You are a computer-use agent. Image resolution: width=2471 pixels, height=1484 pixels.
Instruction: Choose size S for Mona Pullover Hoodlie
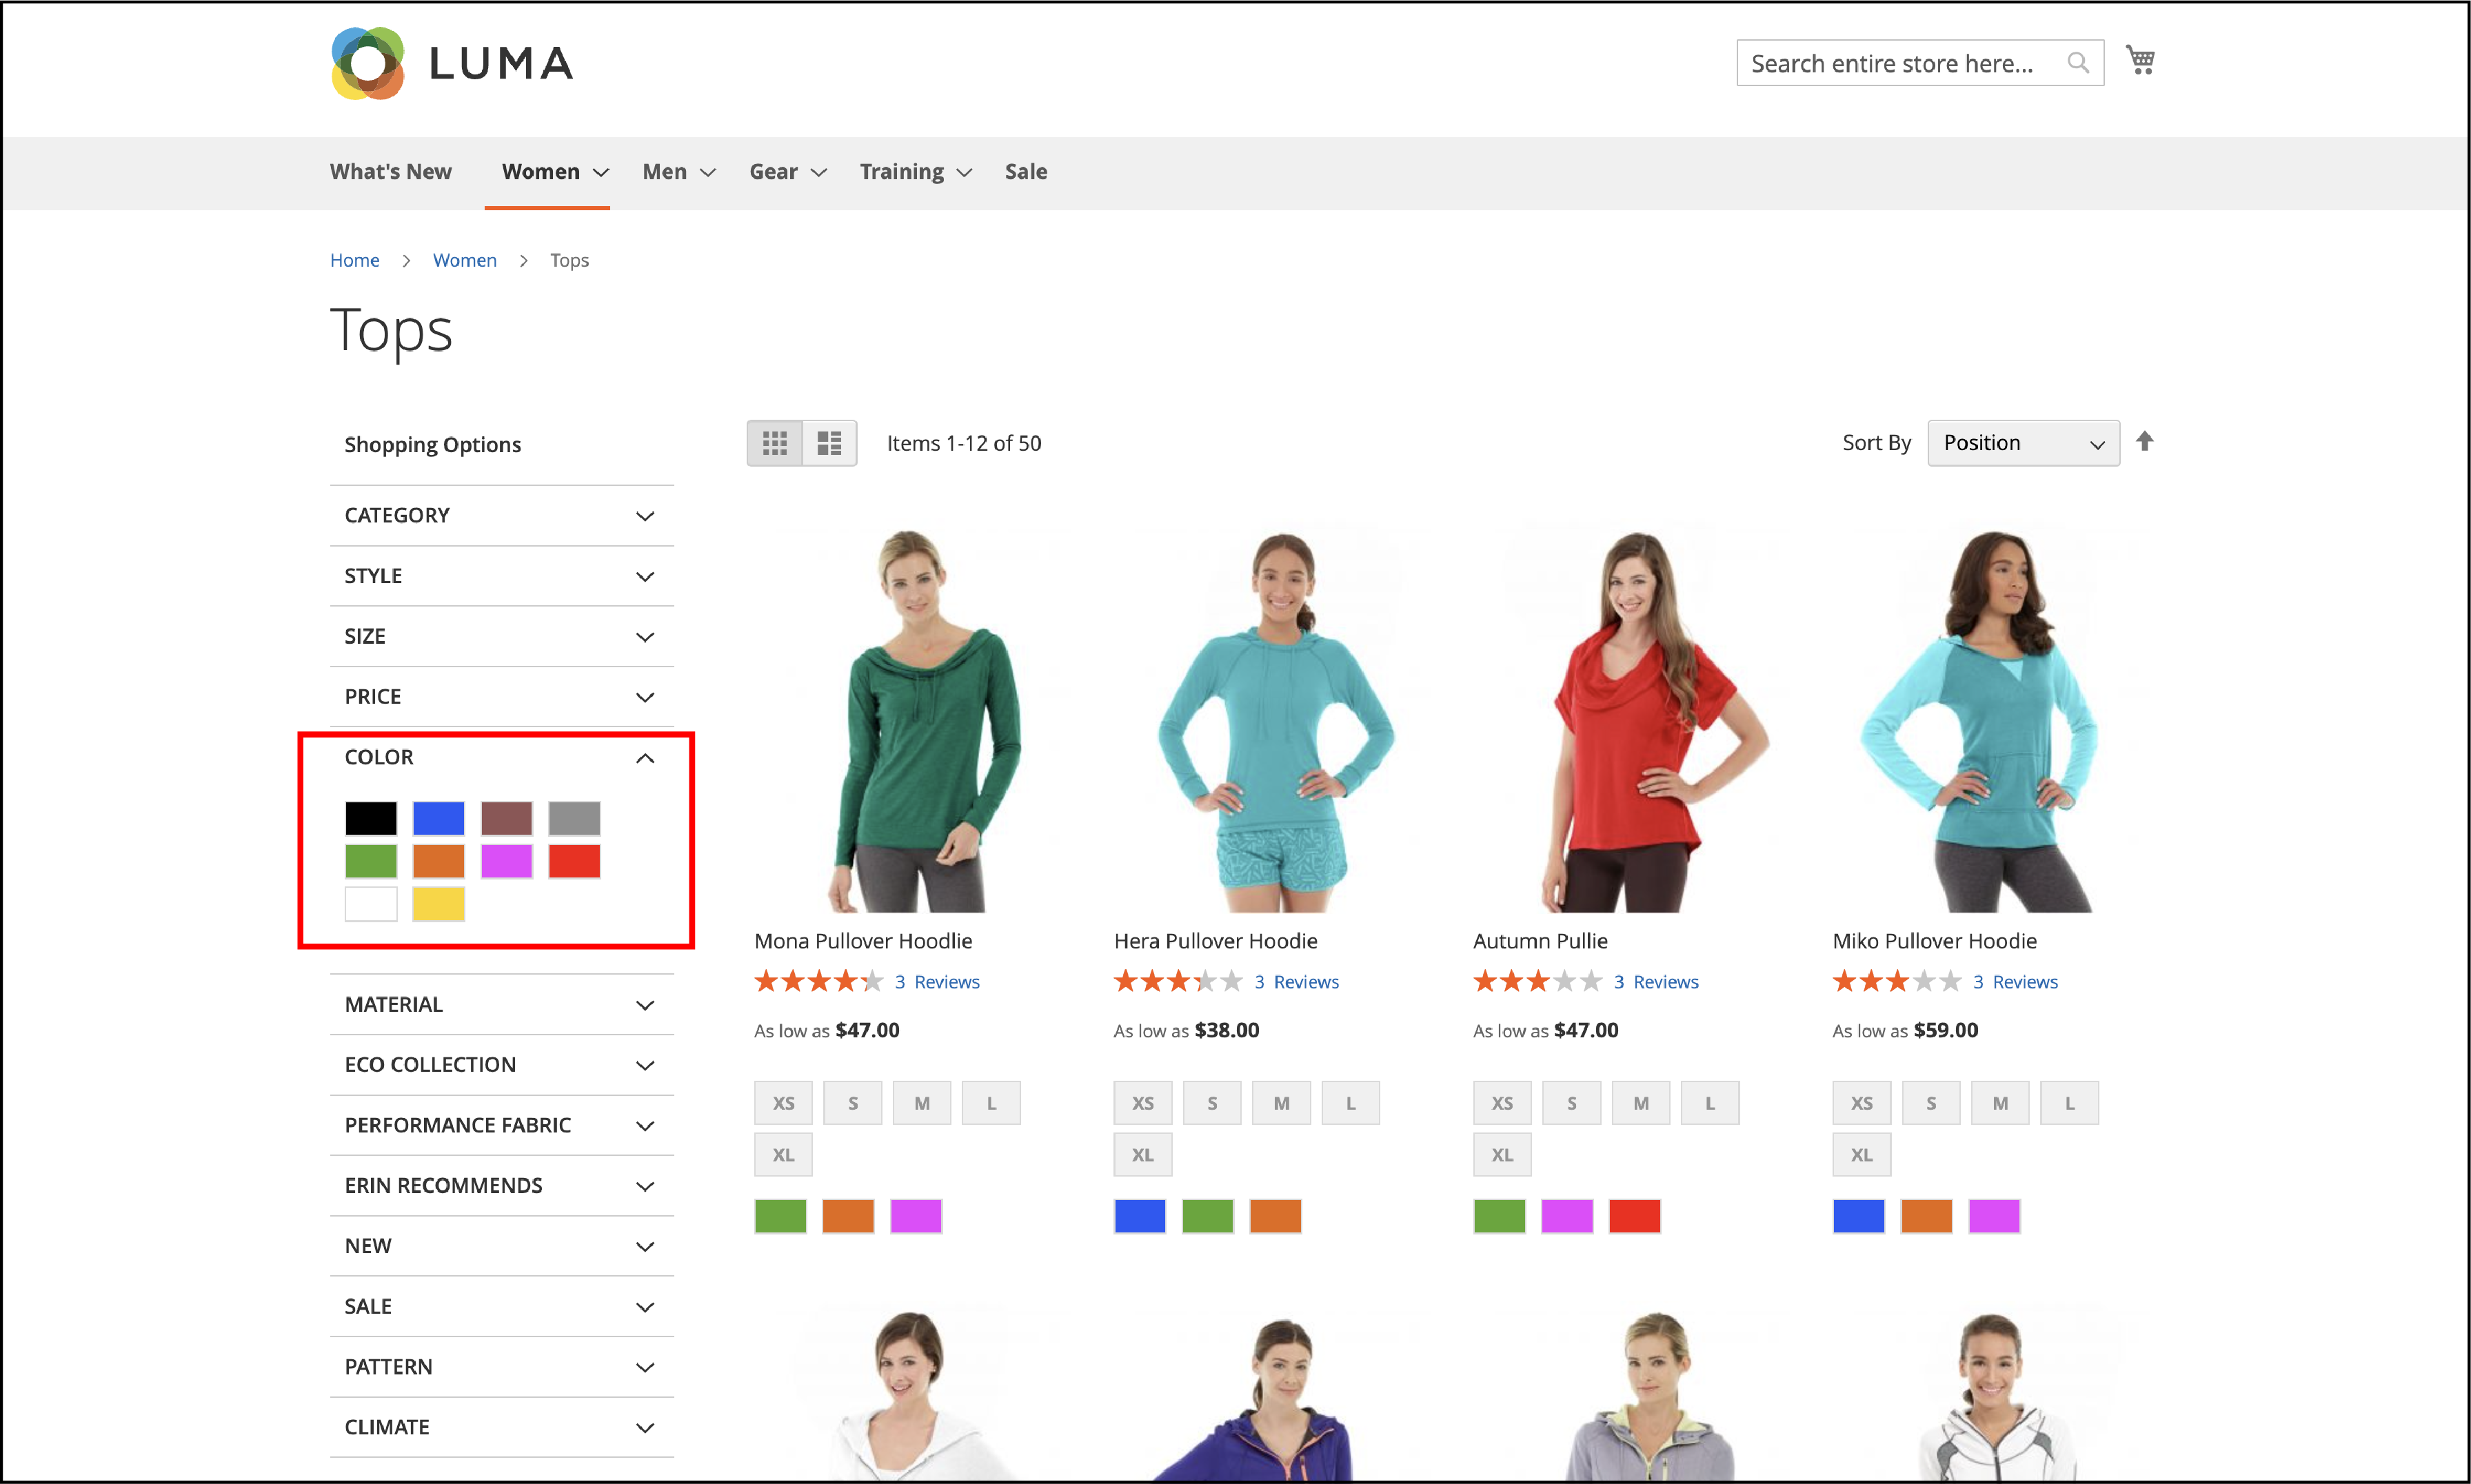point(853,1103)
